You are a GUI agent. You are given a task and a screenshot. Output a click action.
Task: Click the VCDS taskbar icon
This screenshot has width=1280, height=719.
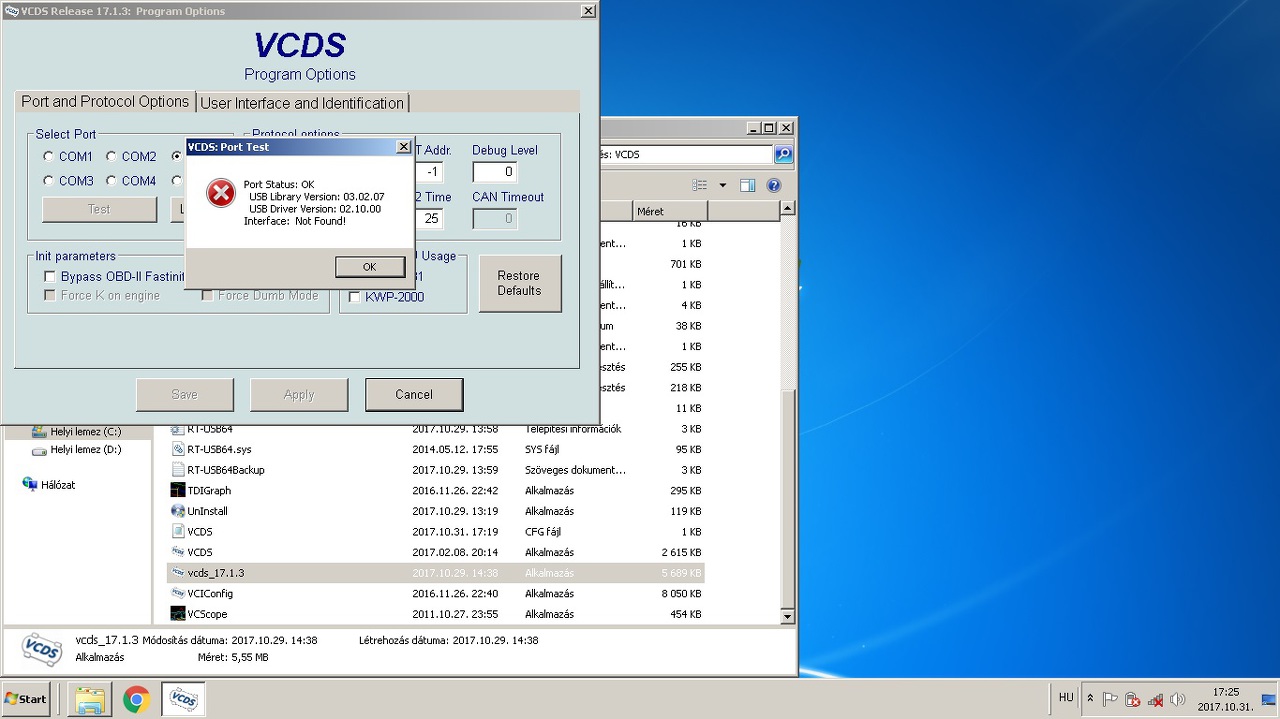tap(184, 699)
